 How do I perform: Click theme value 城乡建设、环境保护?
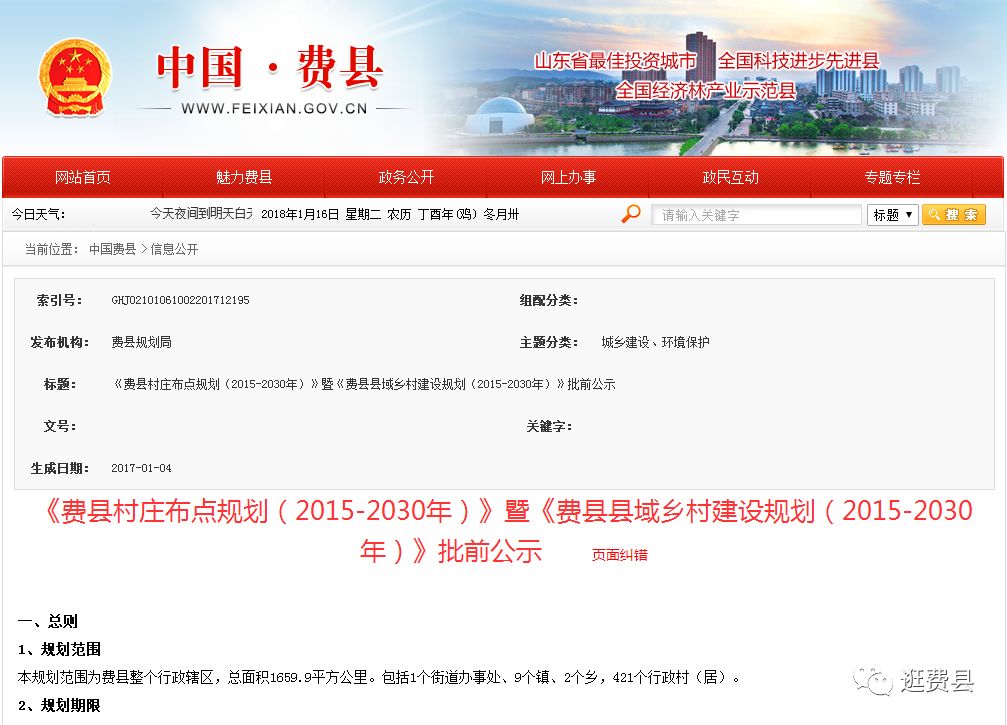coord(655,342)
